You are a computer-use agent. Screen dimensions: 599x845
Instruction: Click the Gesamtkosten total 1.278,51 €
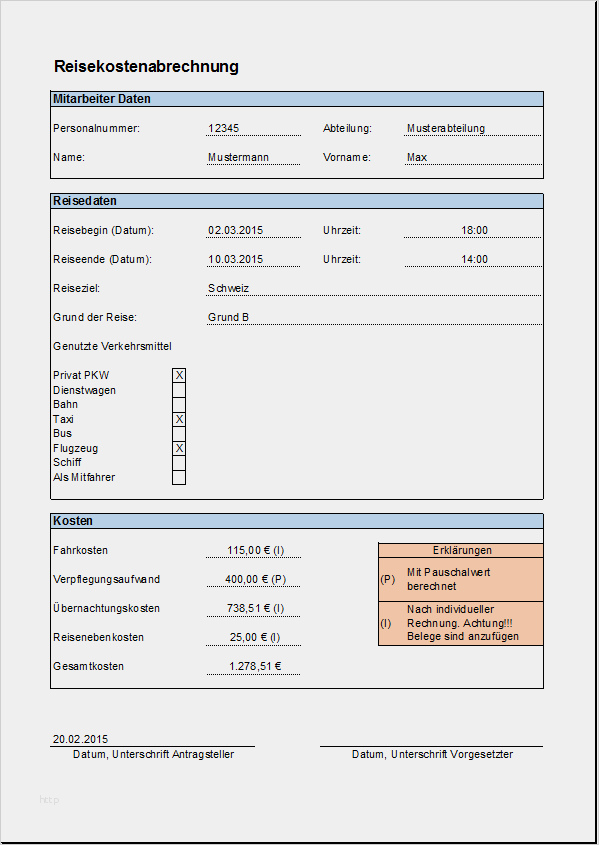click(253, 667)
